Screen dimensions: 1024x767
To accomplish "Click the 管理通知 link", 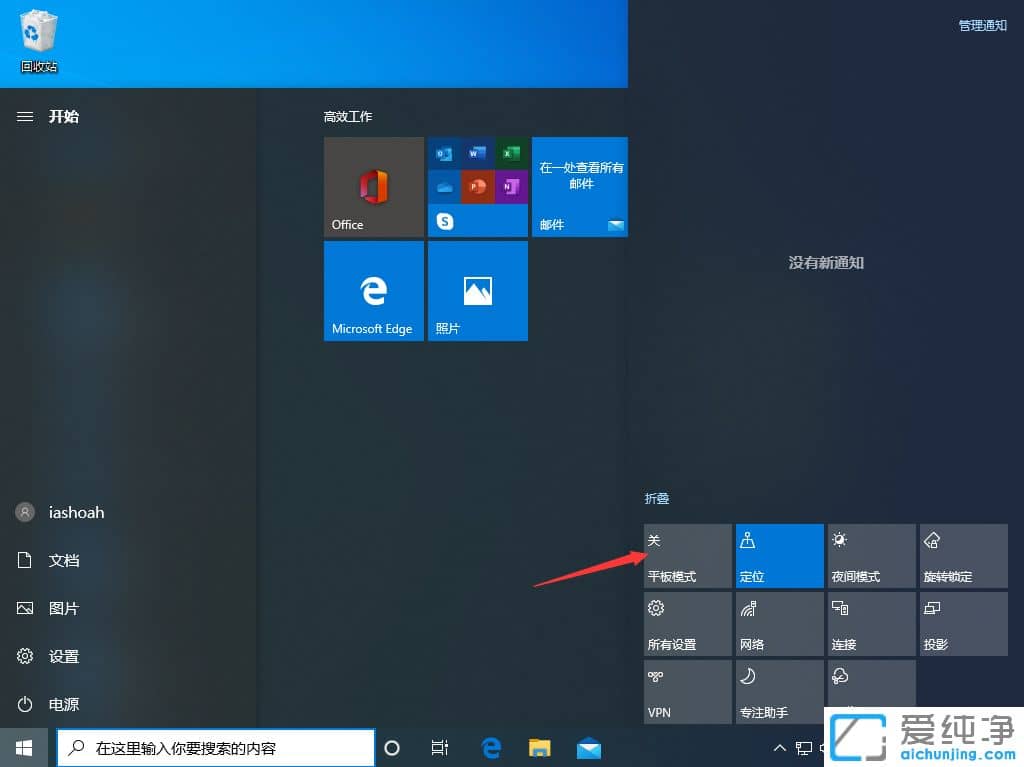I will (982, 26).
